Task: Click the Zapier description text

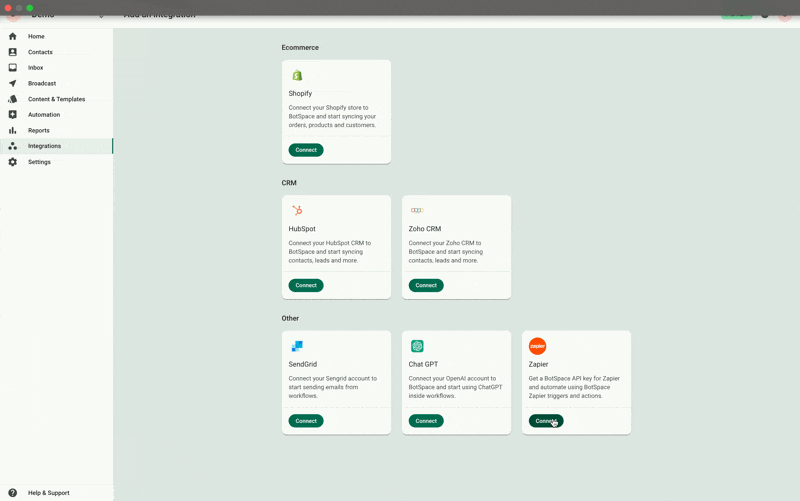Action: pyautogui.click(x=574, y=387)
